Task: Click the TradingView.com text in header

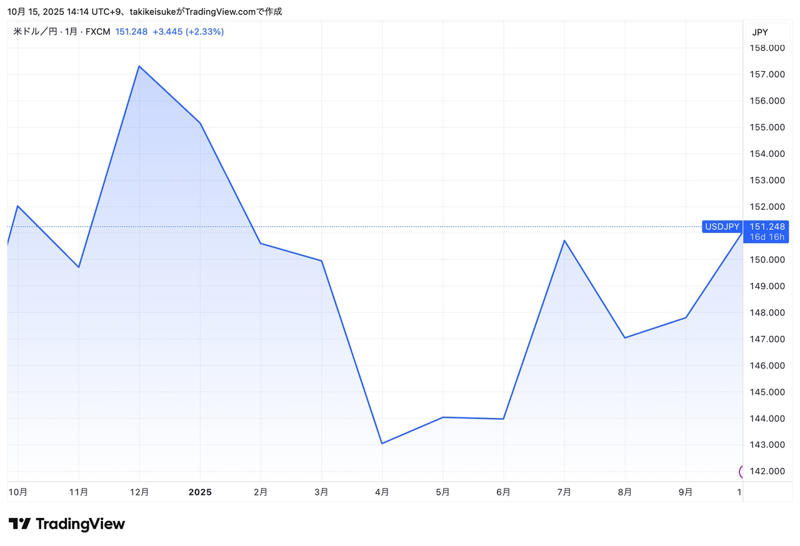Action: (220, 11)
